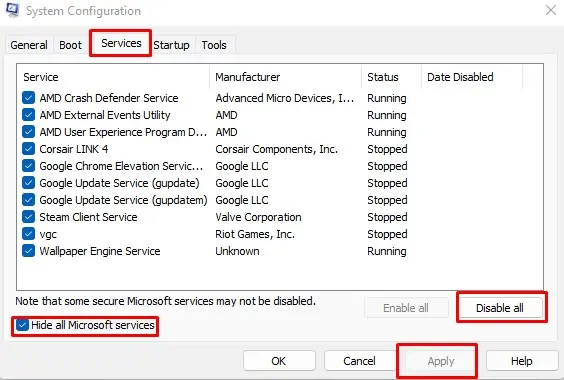Click Valve Corporation manufacturer cell
This screenshot has width=564, height=380.
[258, 217]
